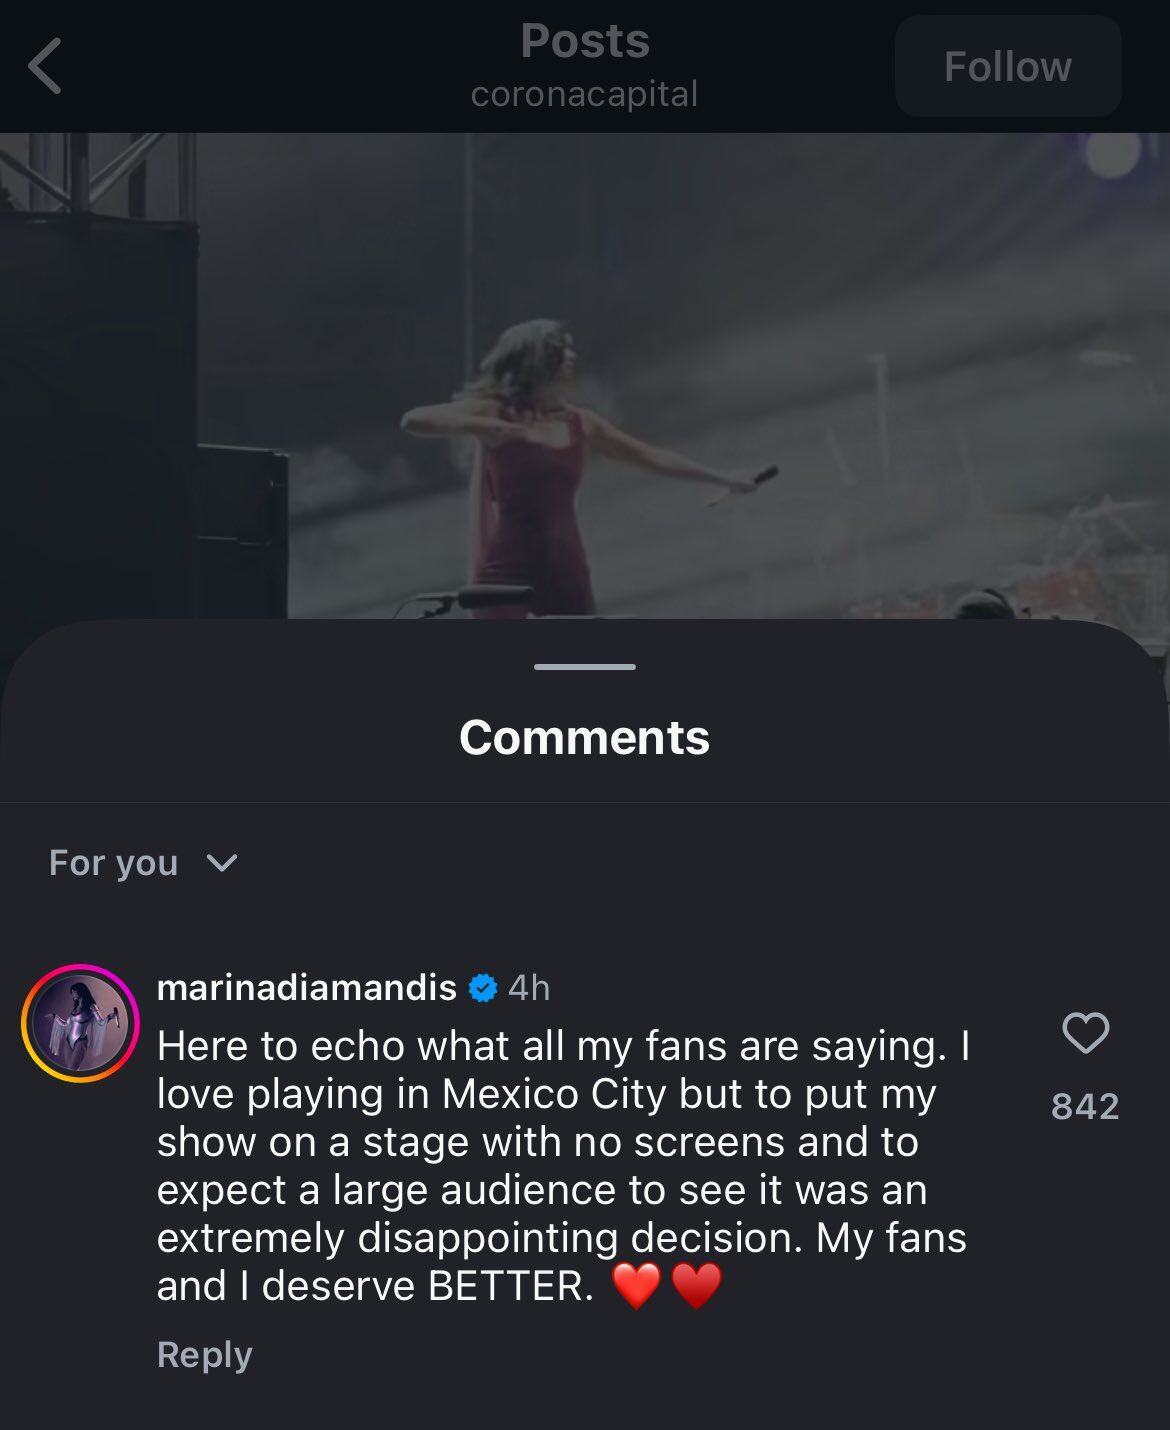Tap the Comments heading
The image size is (1170, 1430).
pos(585,738)
